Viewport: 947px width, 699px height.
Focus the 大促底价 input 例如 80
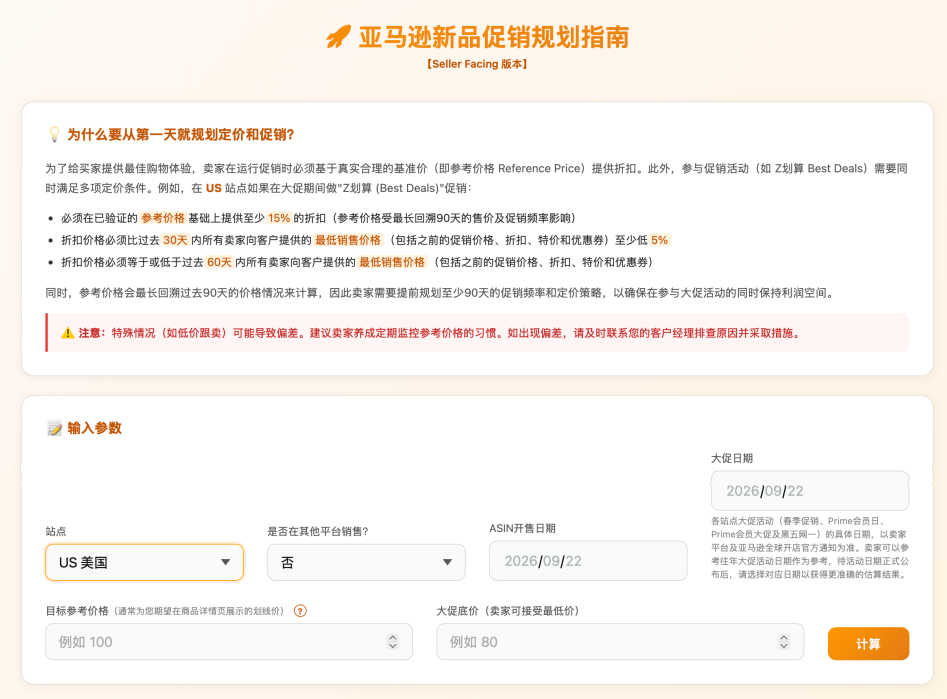tap(620, 642)
